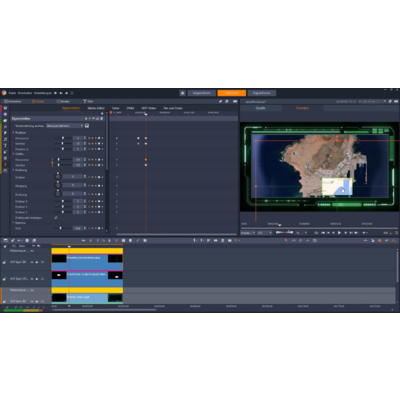Jump to the start of preview playback
Image resolution: width=400 pixels, height=400 pixels.
[x=323, y=233]
